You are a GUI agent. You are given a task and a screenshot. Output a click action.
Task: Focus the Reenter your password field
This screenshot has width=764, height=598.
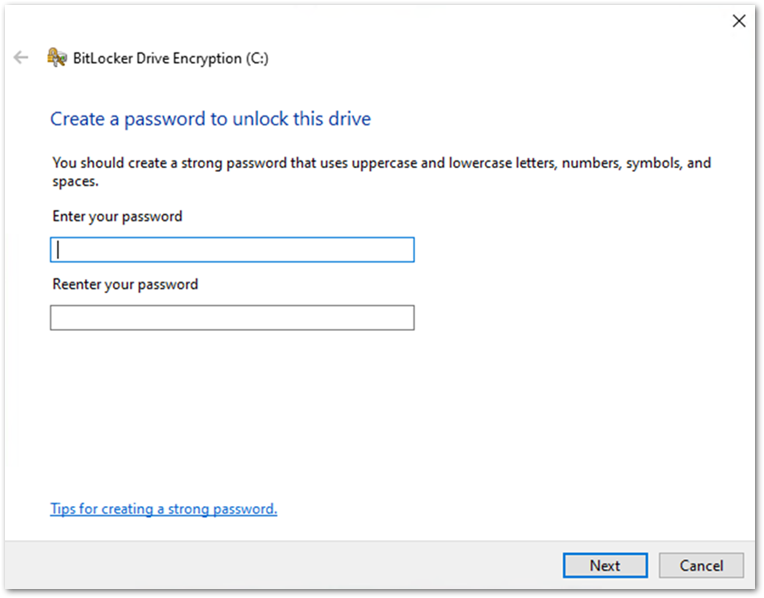(x=232, y=318)
